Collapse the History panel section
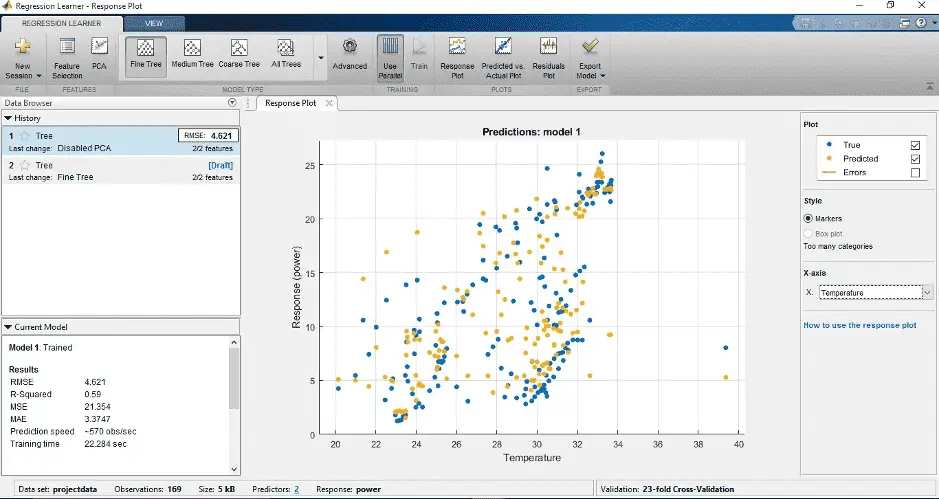The width and height of the screenshot is (939, 499). [x=8, y=118]
